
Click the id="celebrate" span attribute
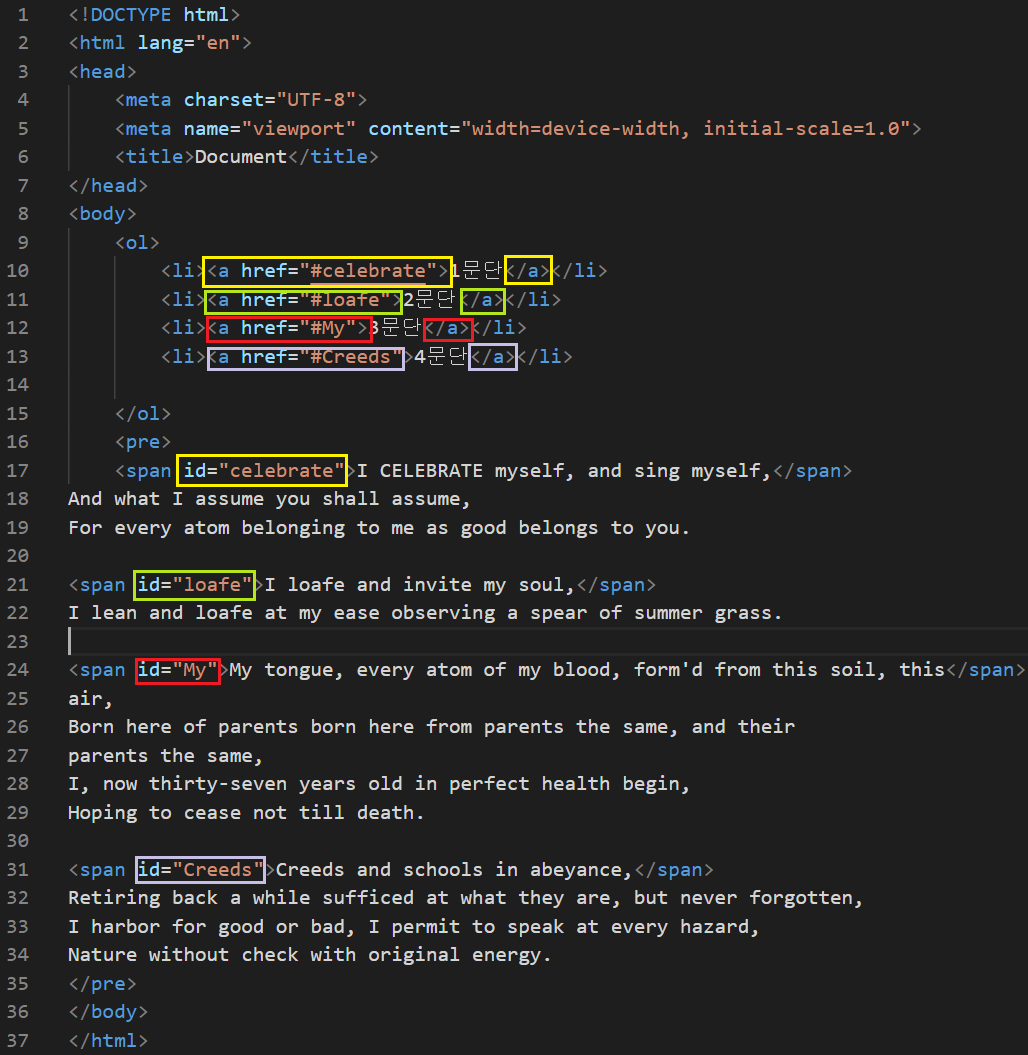click(262, 471)
